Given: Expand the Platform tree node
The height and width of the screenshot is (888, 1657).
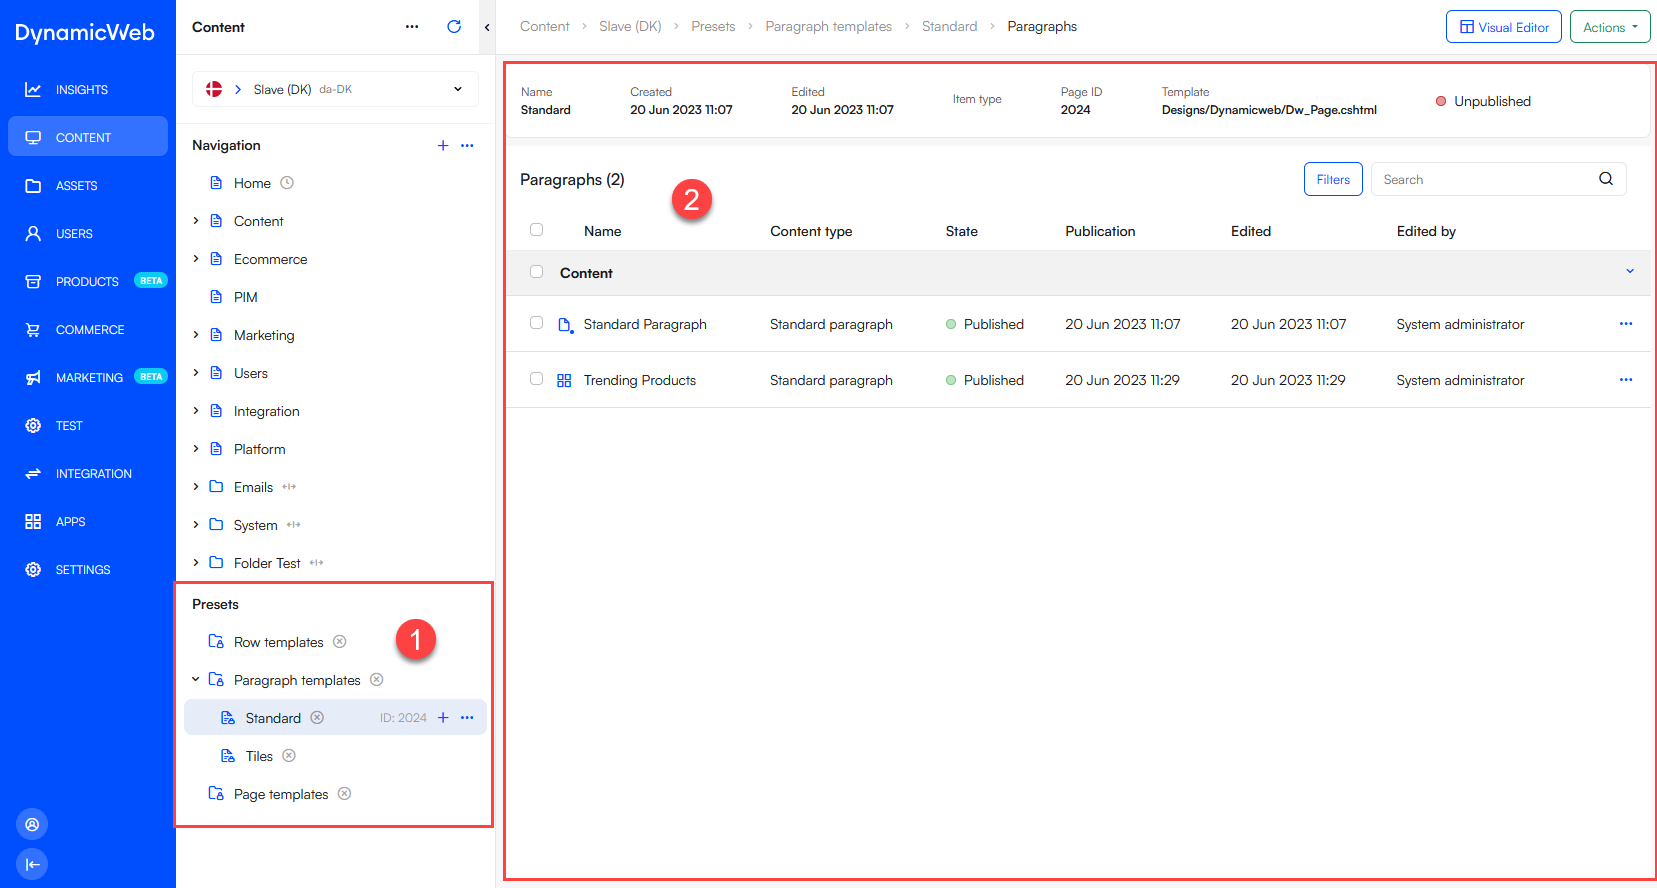Looking at the screenshot, I should click(196, 449).
